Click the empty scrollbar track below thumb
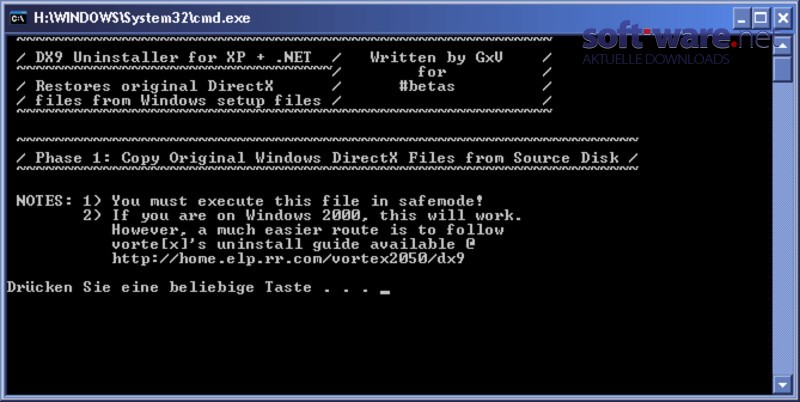The image size is (800, 402). click(782, 229)
